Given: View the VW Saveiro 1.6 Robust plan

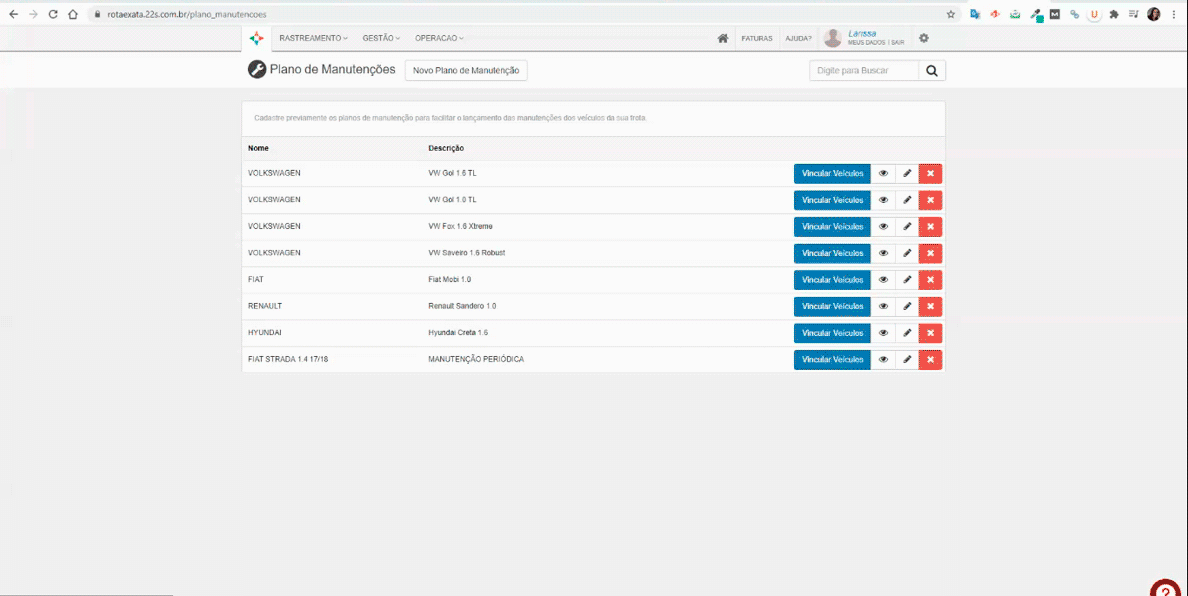Looking at the screenshot, I should pyautogui.click(x=883, y=253).
